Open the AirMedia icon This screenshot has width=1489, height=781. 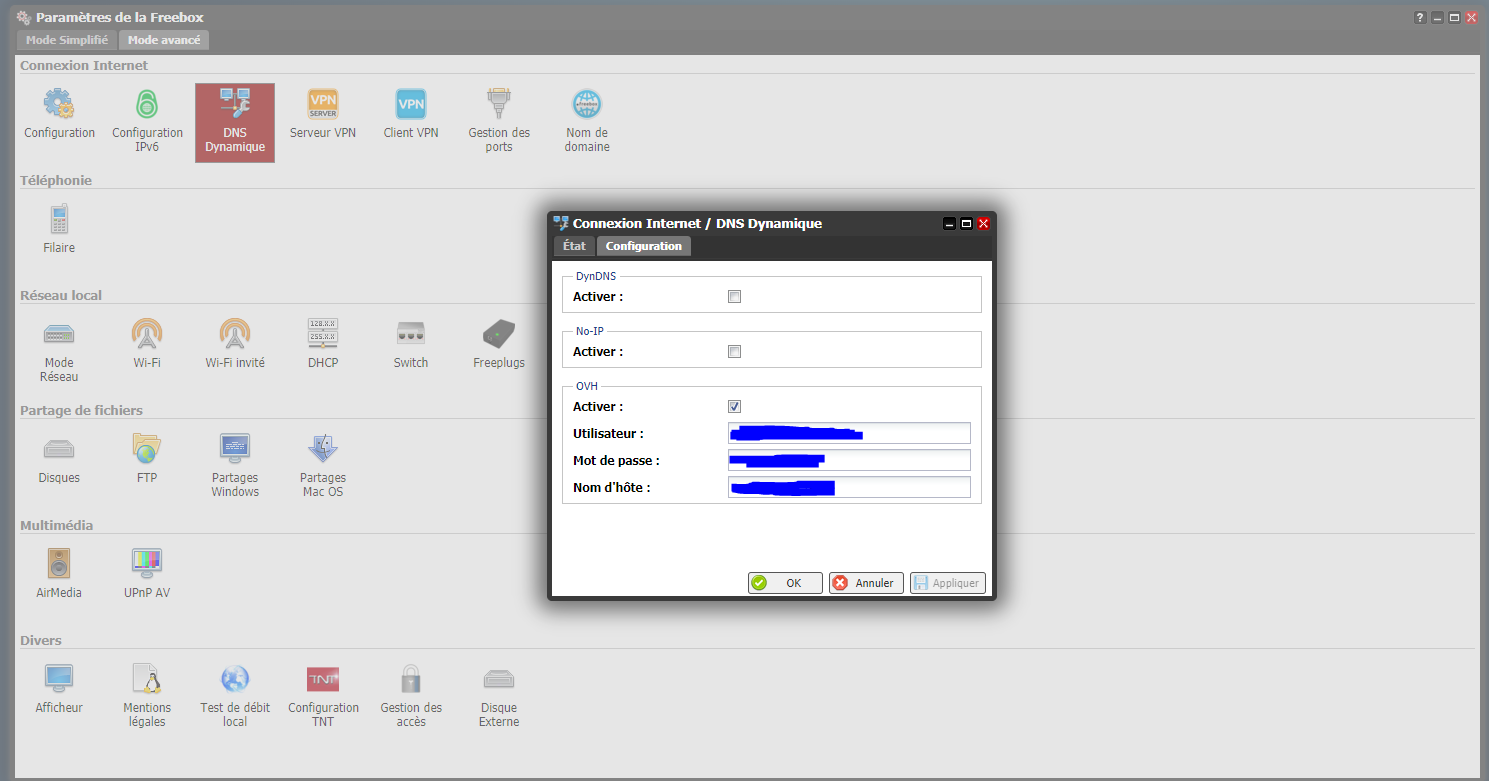point(59,574)
